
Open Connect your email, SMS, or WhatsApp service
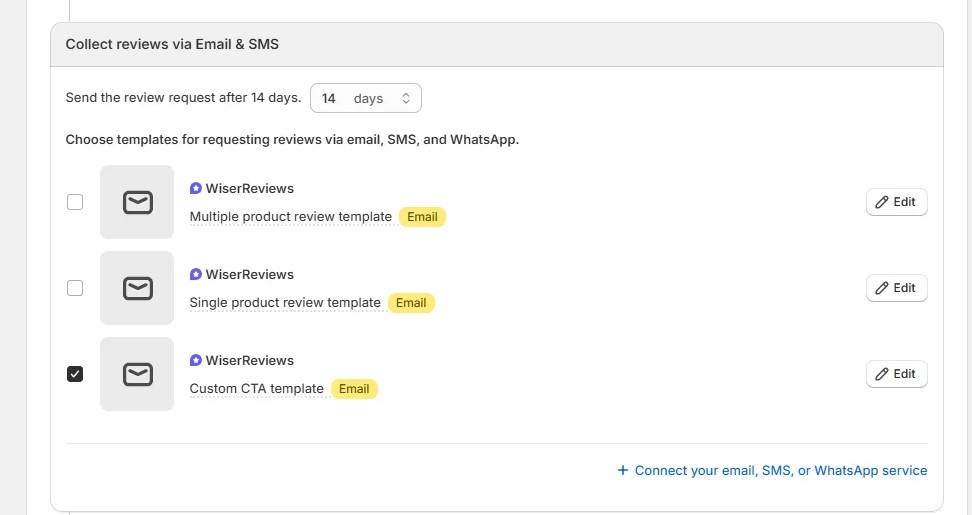click(x=780, y=470)
